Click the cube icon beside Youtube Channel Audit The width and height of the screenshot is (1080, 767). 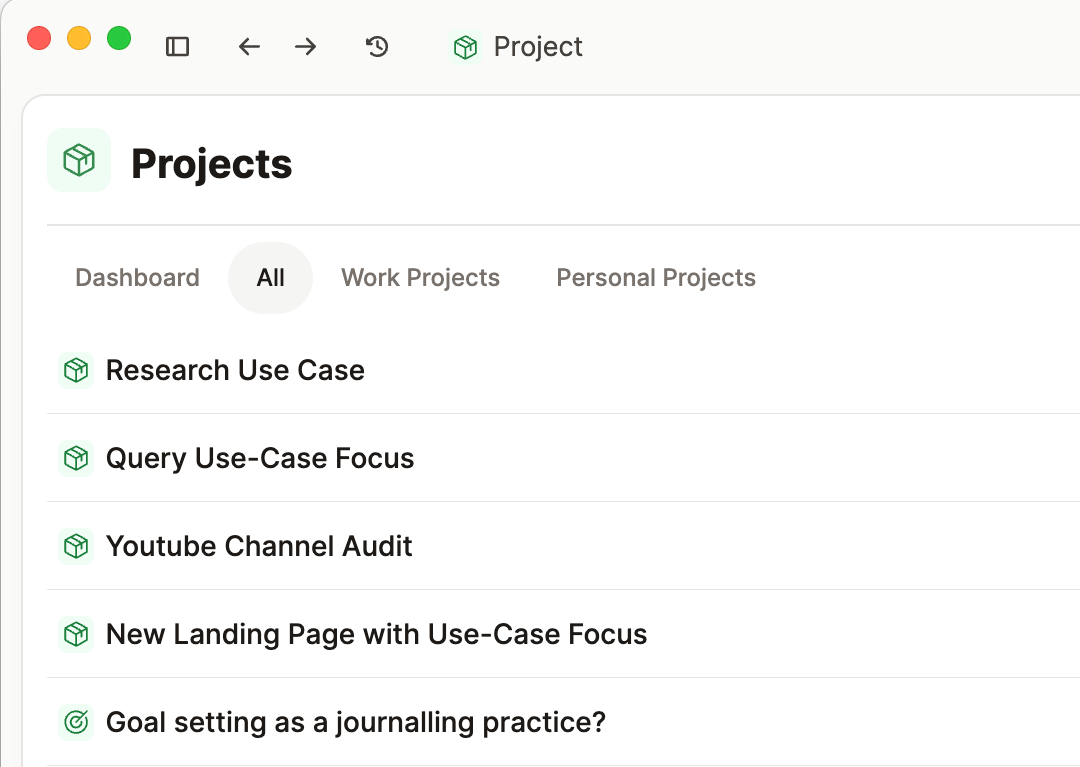76,546
